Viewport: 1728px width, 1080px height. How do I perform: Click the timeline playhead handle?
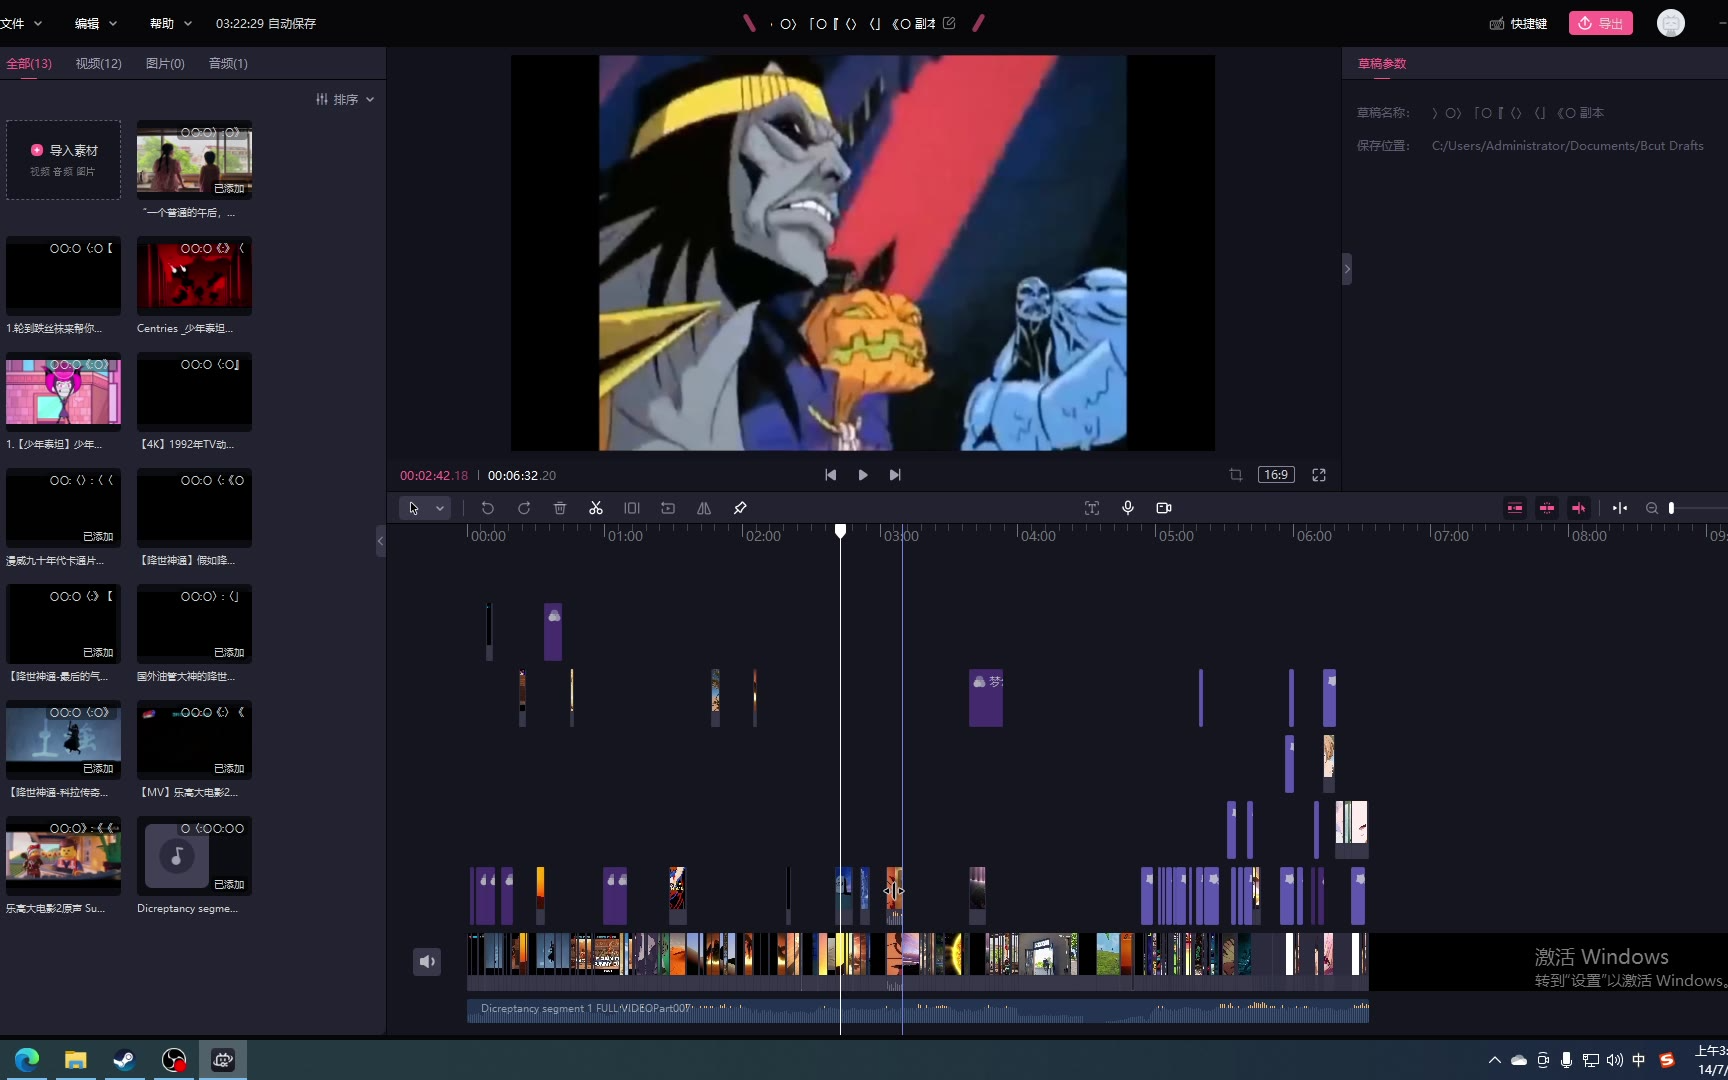841,531
